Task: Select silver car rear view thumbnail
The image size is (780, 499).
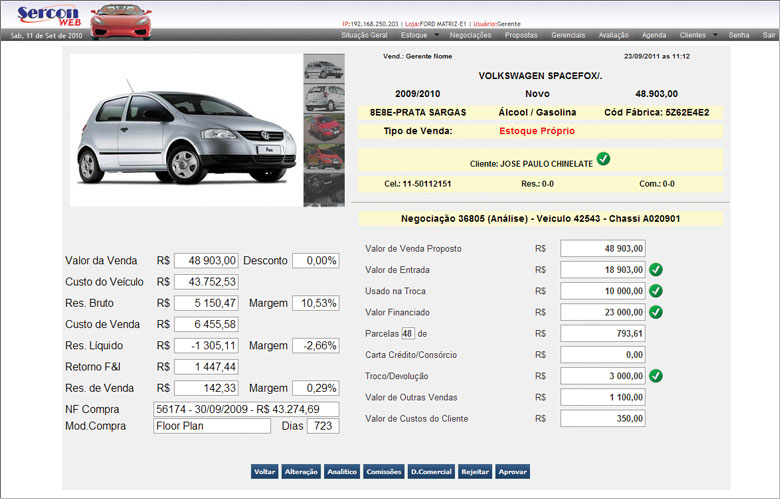Action: coord(324,98)
